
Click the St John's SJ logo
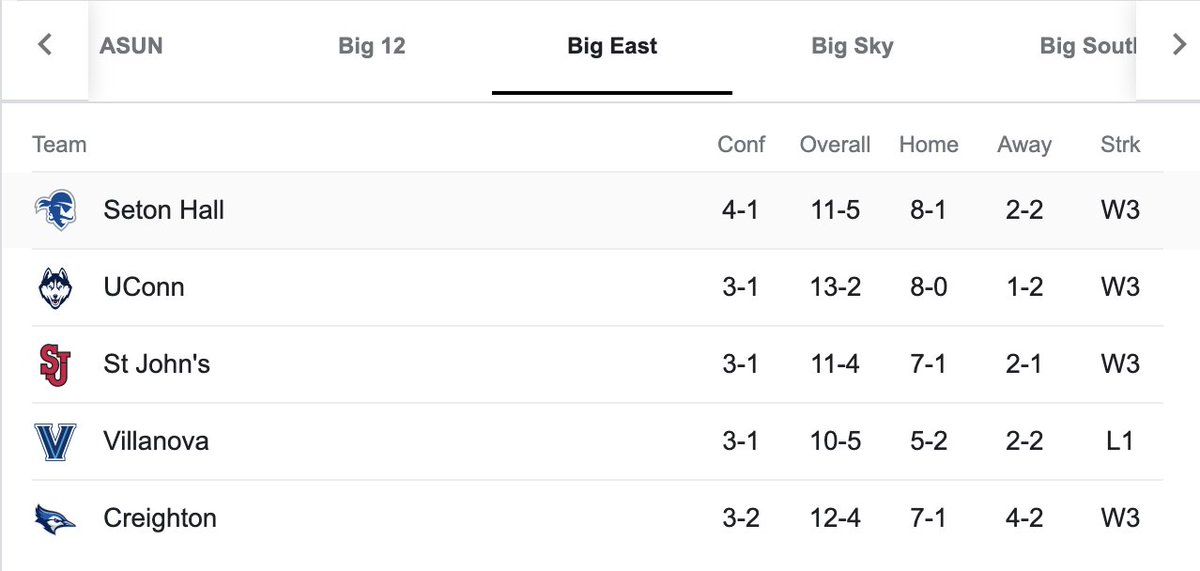click(56, 365)
